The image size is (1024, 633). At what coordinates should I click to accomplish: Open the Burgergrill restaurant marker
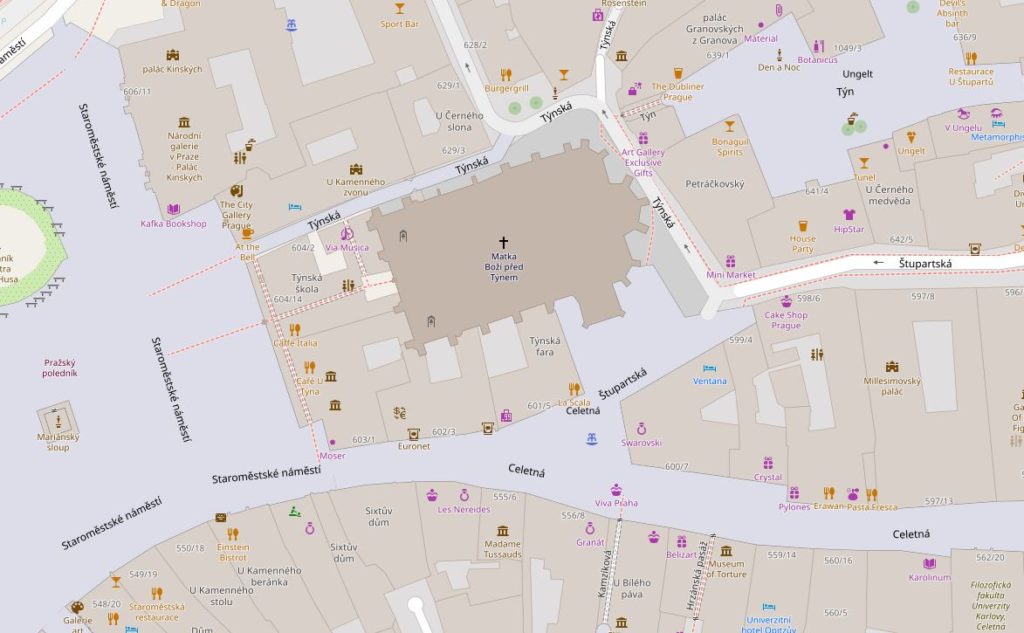(506, 74)
